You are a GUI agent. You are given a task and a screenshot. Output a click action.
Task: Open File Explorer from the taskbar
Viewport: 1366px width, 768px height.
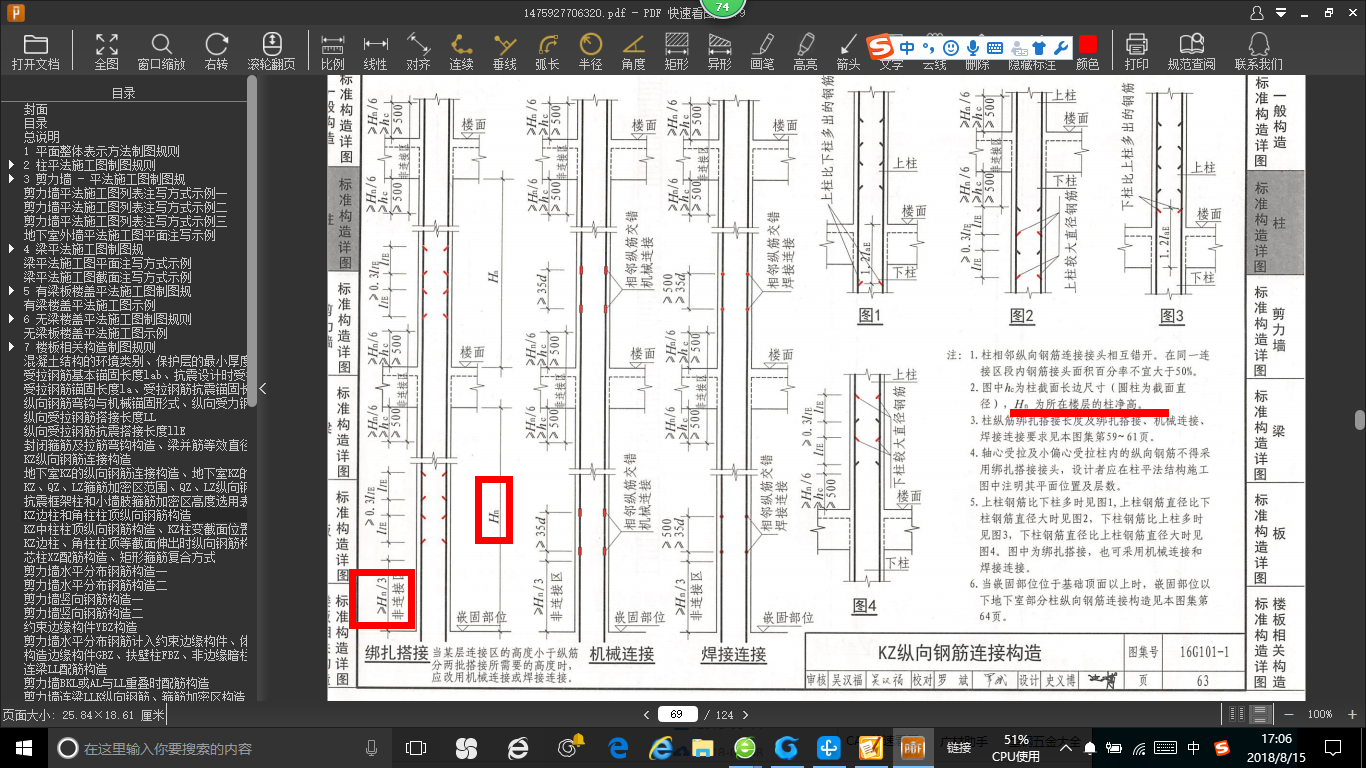click(x=703, y=747)
